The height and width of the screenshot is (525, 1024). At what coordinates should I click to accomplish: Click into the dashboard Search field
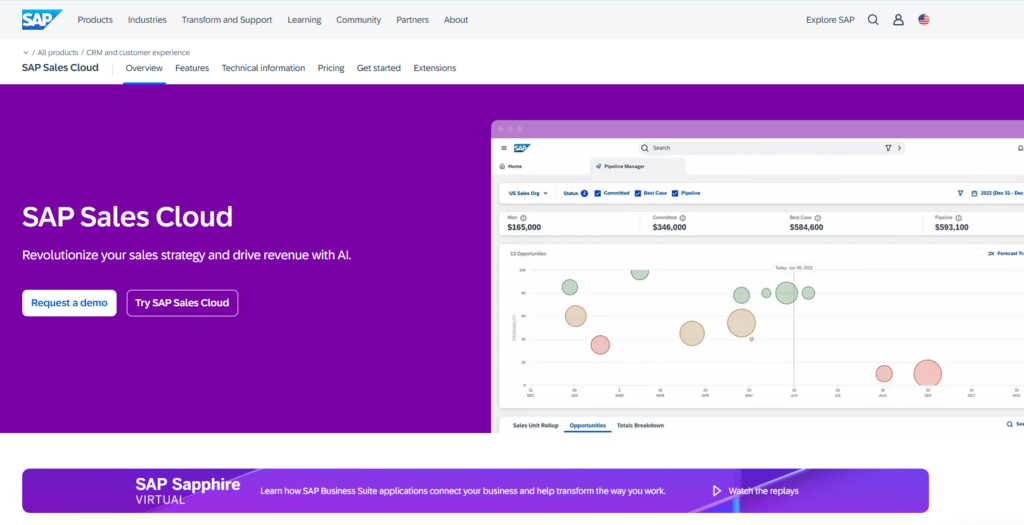click(772, 148)
